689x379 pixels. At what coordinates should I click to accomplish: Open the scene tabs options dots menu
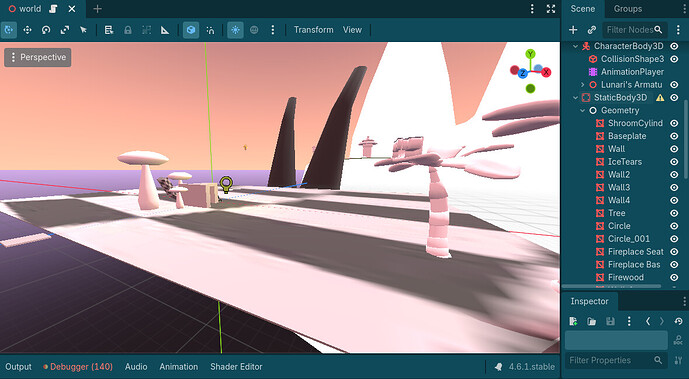532,9
